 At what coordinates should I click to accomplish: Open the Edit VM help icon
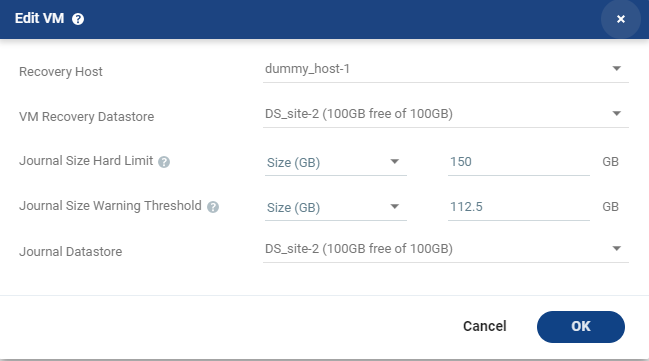78,19
